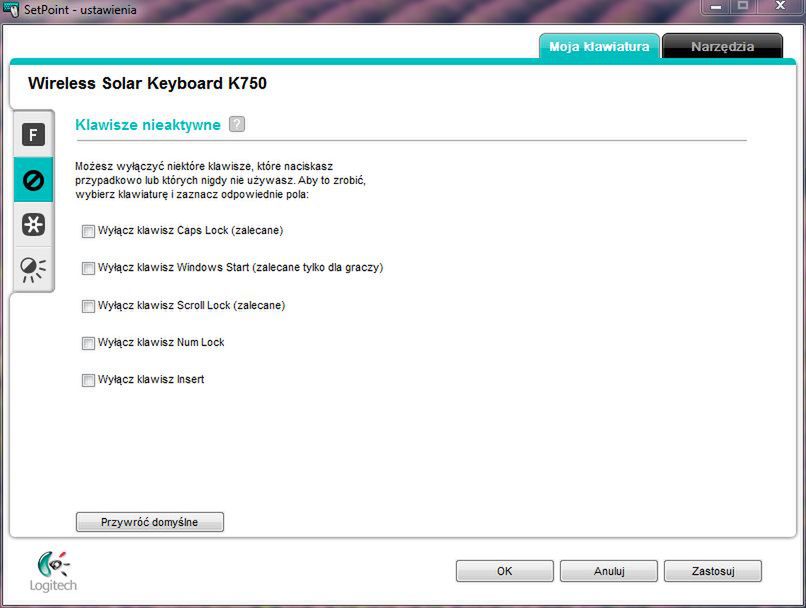Click the 'Wyłącz klawisz Num Lock' label
This screenshot has height=608, width=806.
[x=161, y=342]
